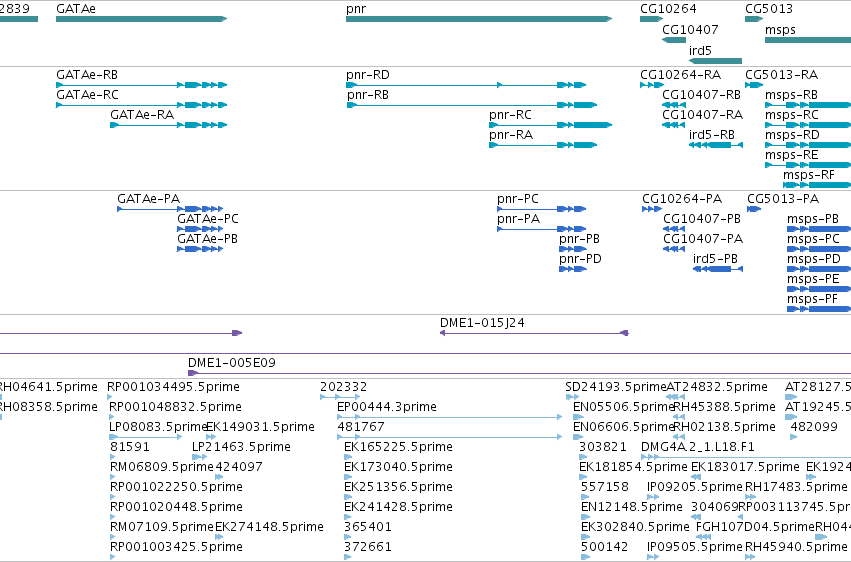
Task: Select the pnr-PC protein label
Action: 518,199
